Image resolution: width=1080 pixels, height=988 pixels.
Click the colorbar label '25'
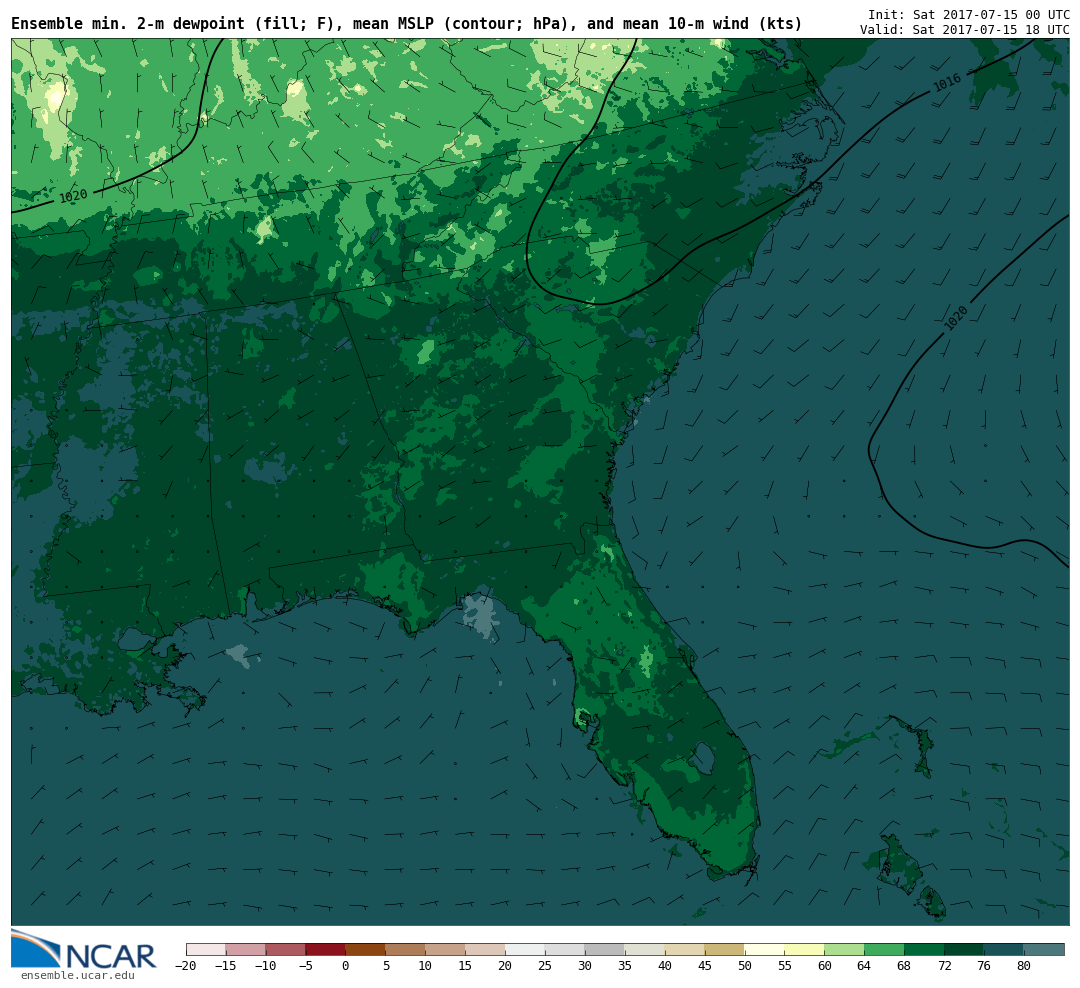click(545, 966)
